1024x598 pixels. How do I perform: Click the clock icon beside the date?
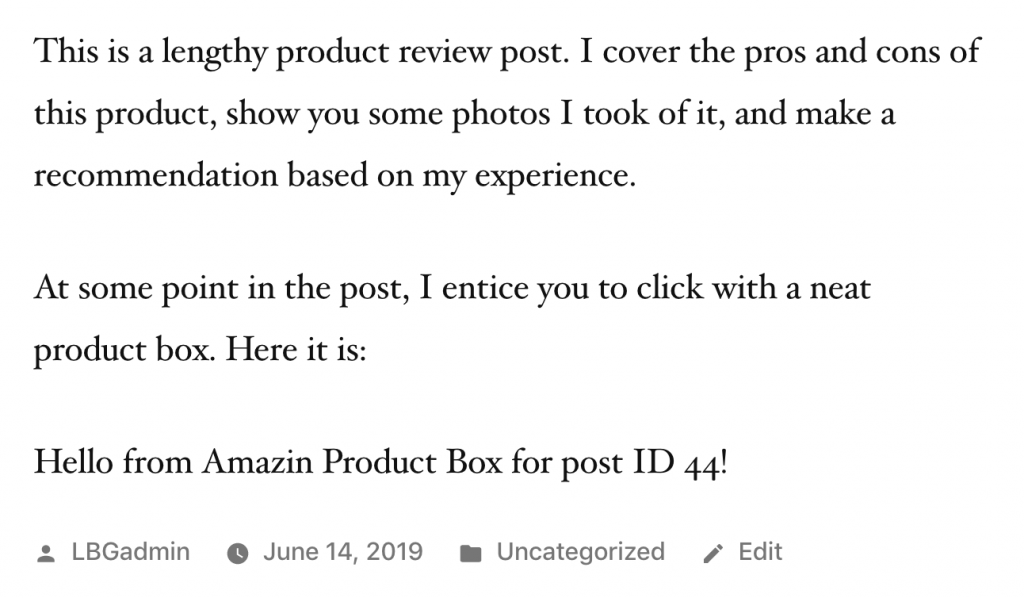pos(237,553)
